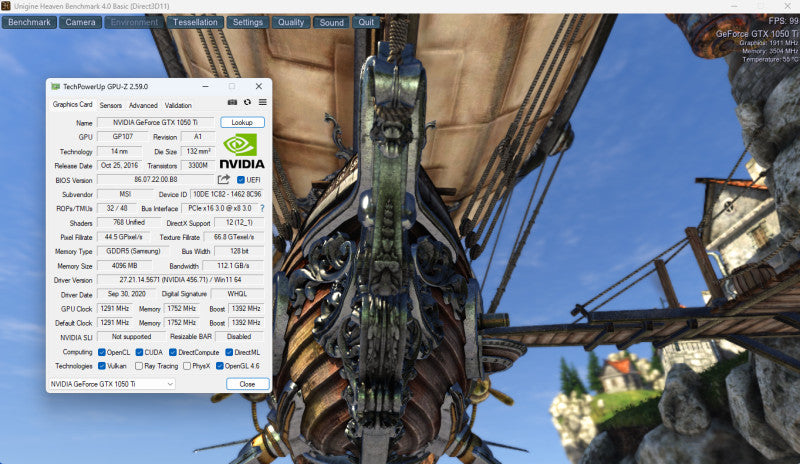
Task: Open the GPU selection dropdown in GPU-Z
Action: (112, 384)
